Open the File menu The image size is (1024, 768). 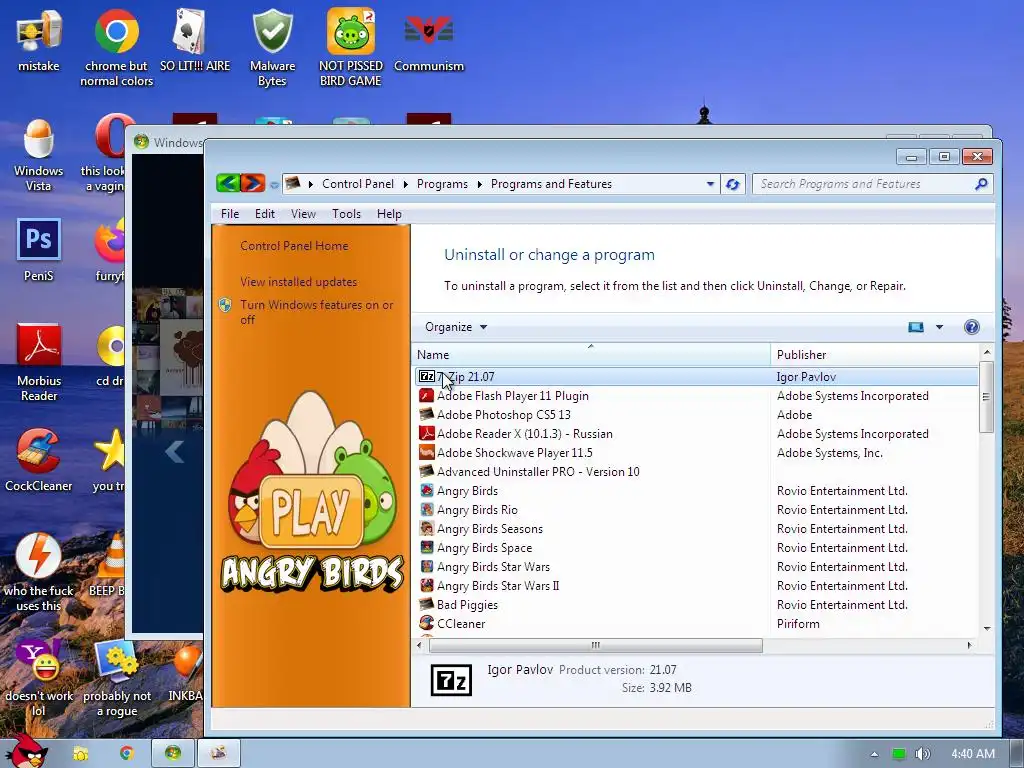click(x=230, y=214)
